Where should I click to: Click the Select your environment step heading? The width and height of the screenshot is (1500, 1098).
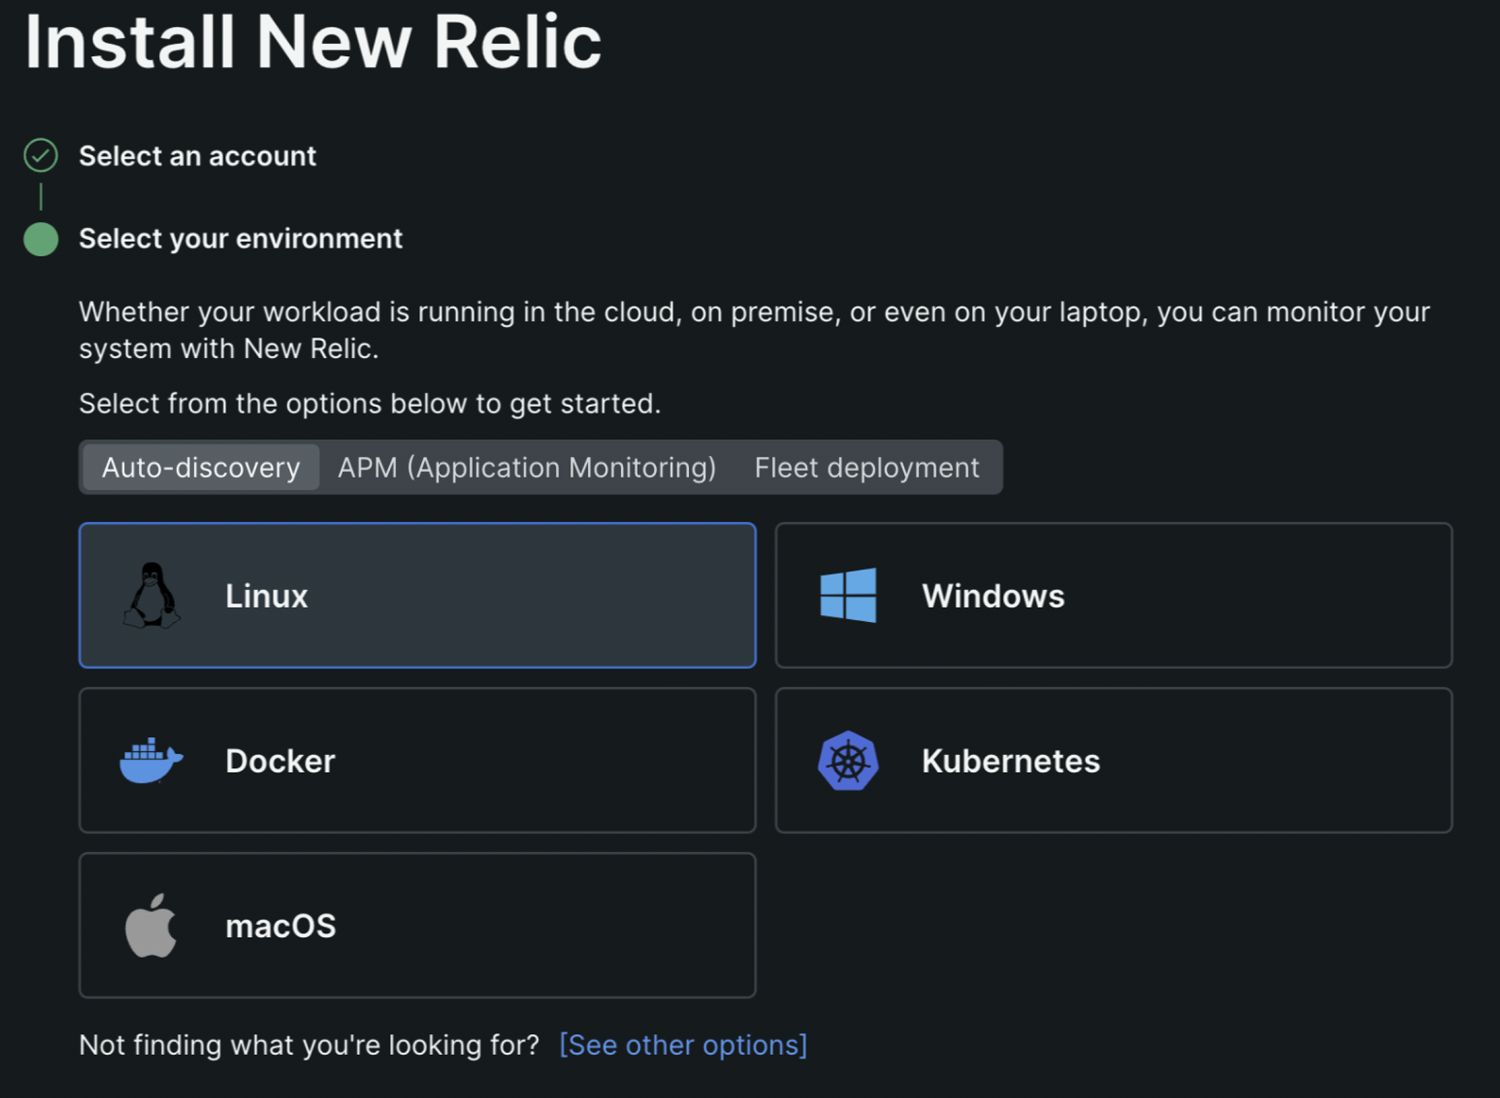coord(240,239)
